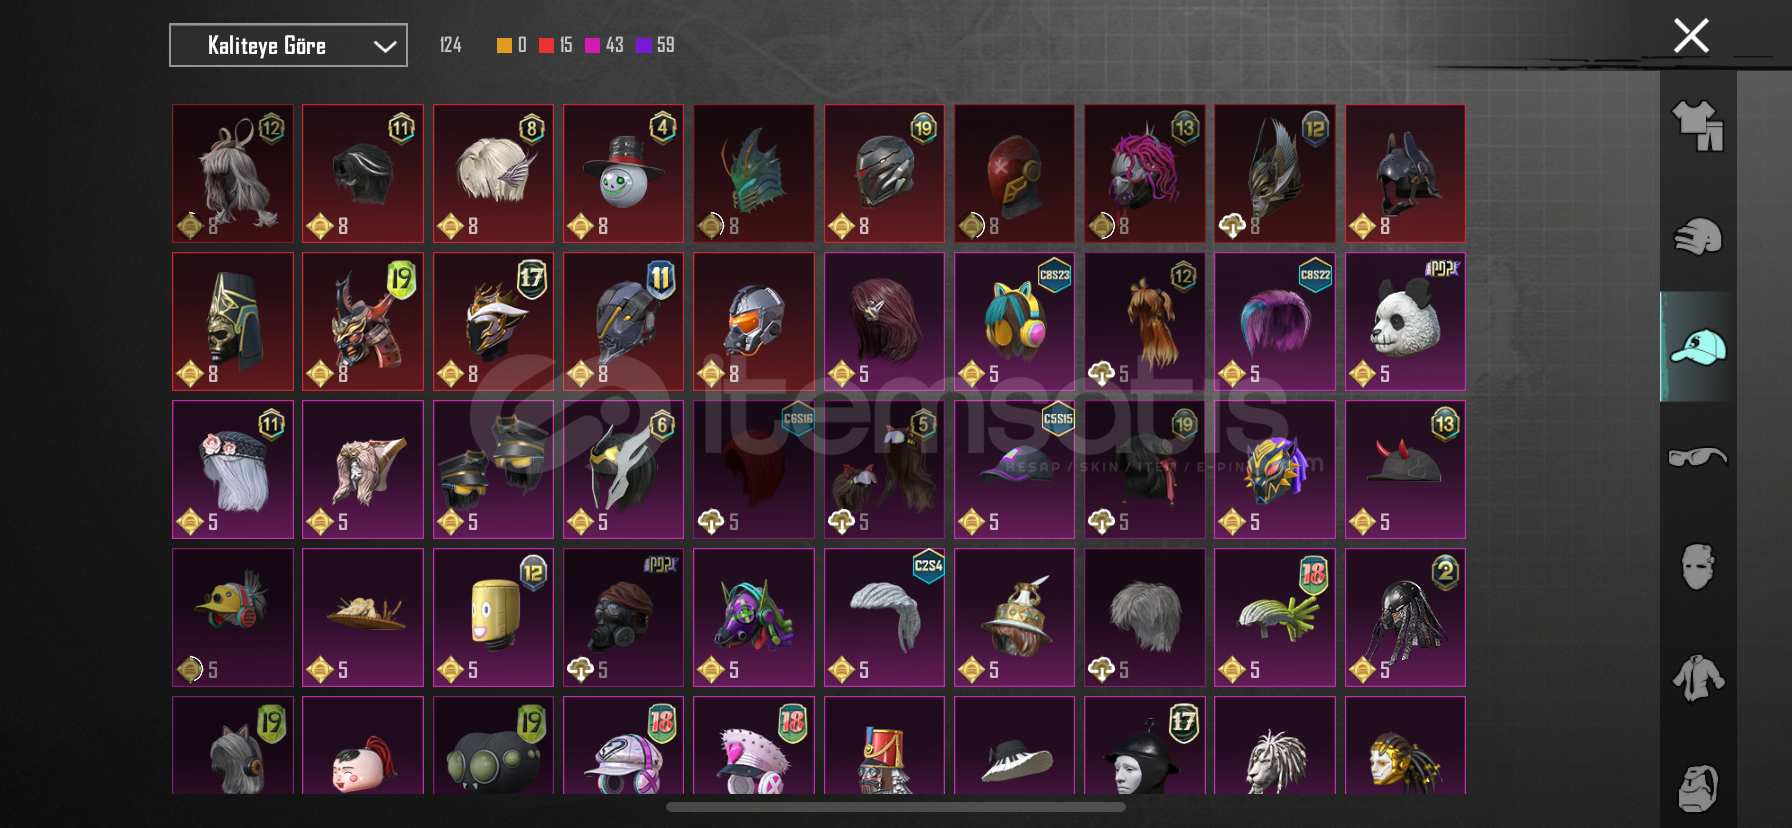Choose the red devil horns hat
The image size is (1792, 828).
[1405, 469]
